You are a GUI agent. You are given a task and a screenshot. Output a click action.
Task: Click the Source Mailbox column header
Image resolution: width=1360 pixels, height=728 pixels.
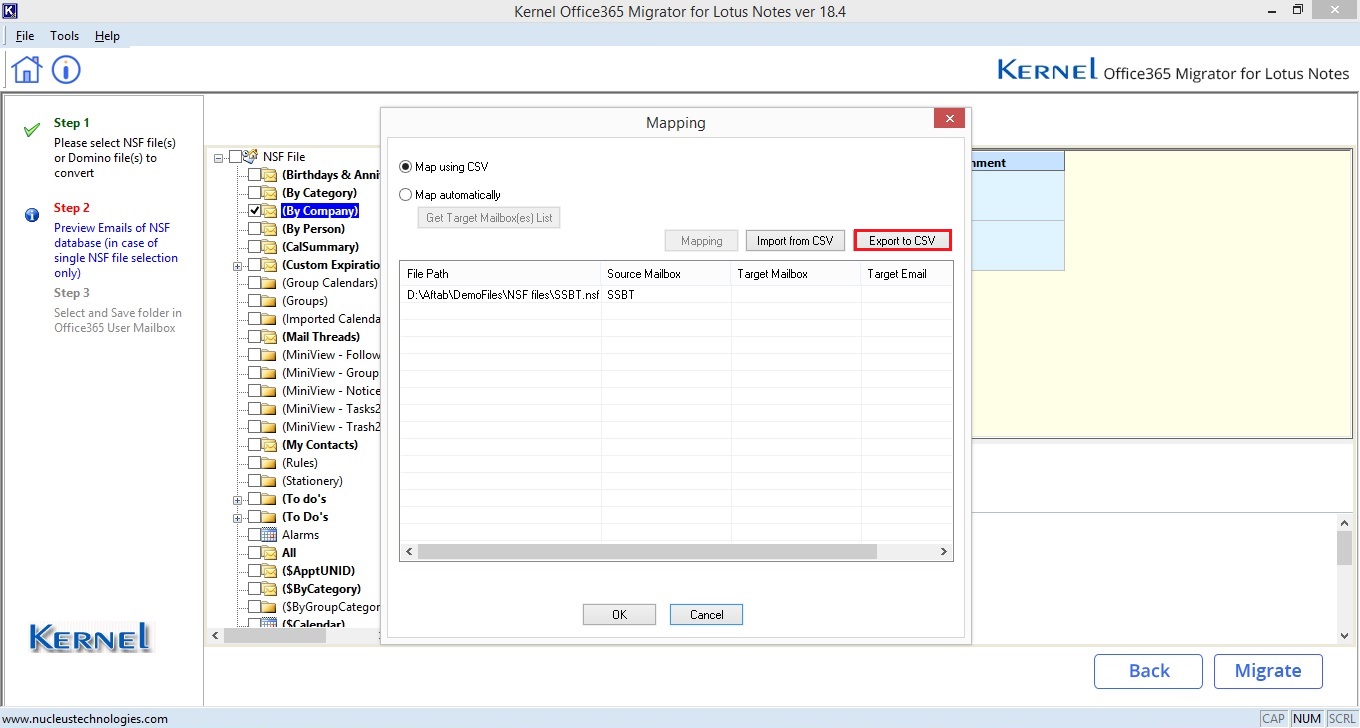click(x=666, y=274)
